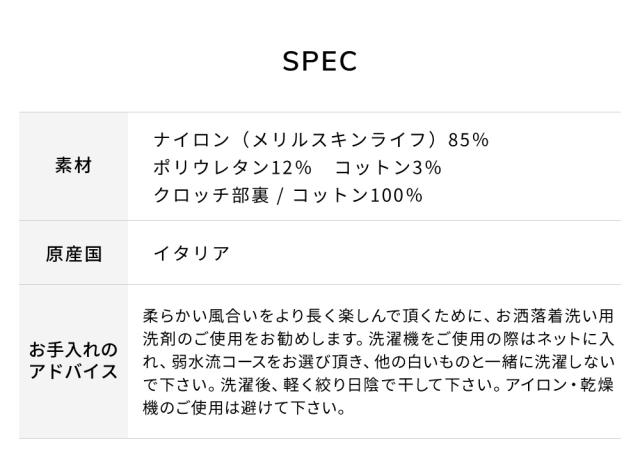Click the SPEC heading
This screenshot has width=640, height=465.
tap(320, 62)
